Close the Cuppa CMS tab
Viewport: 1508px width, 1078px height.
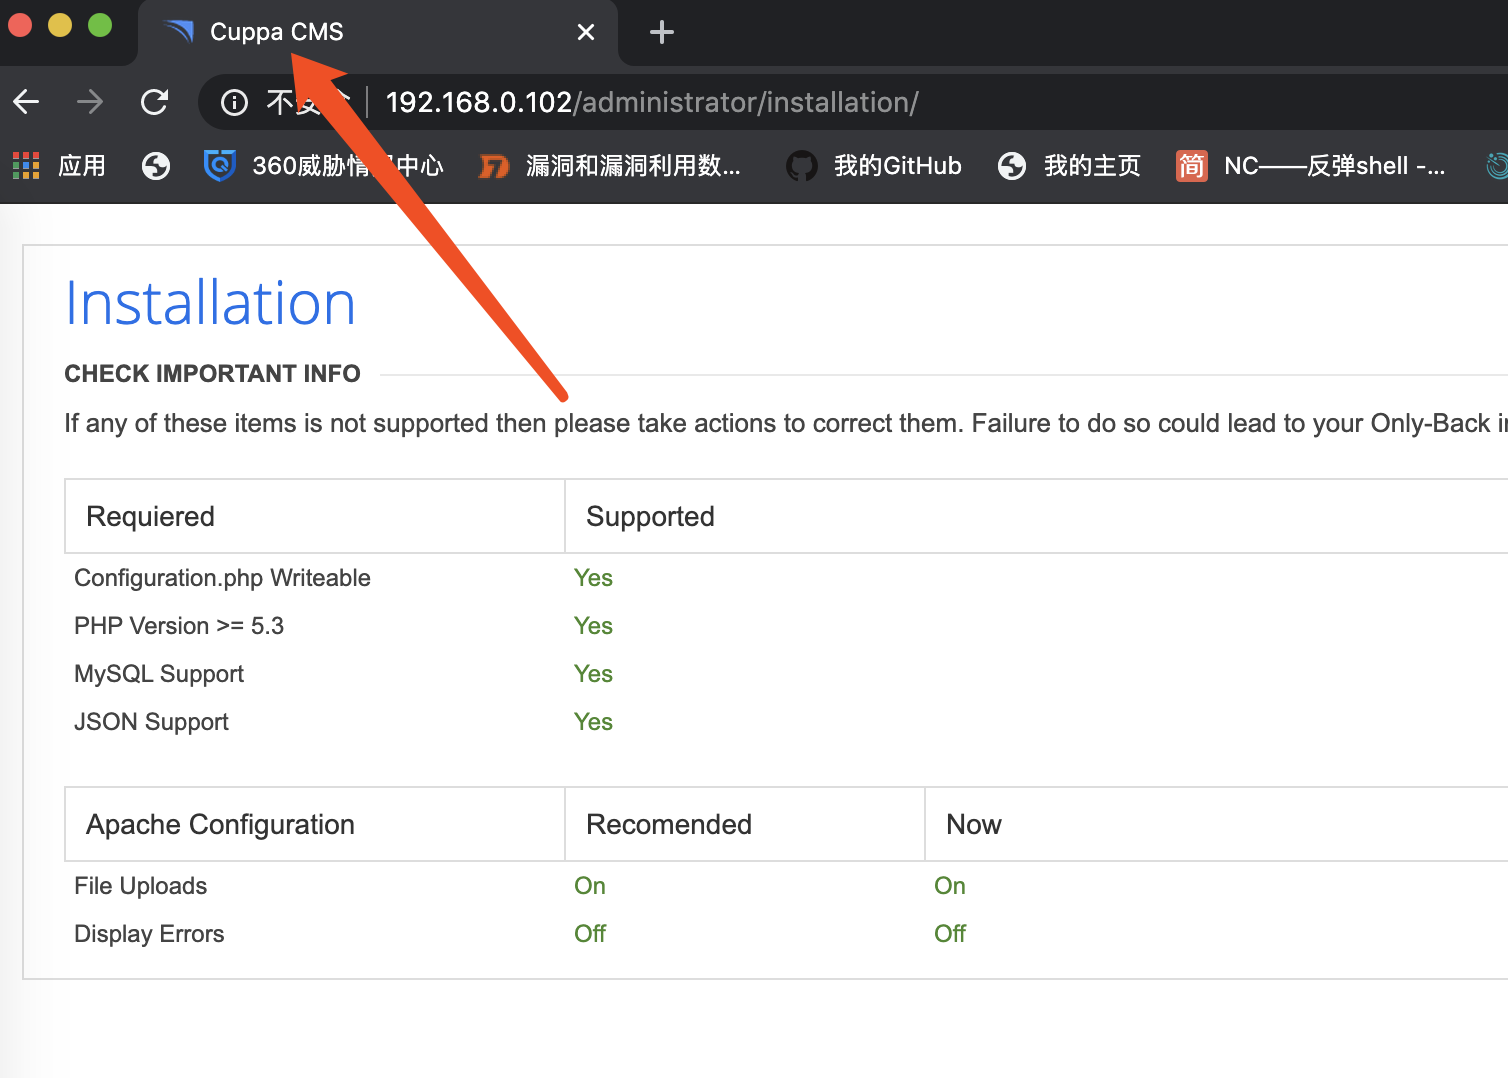[586, 33]
